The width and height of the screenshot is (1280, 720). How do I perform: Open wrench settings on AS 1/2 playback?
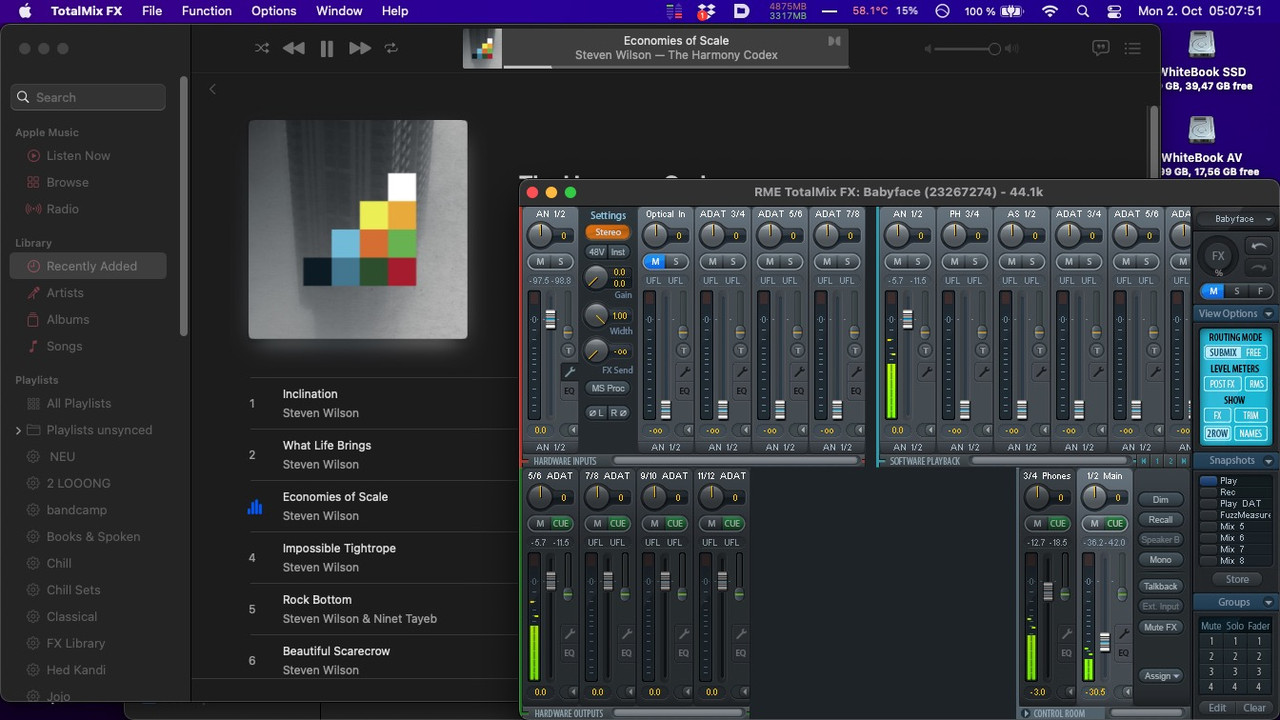point(1040,371)
